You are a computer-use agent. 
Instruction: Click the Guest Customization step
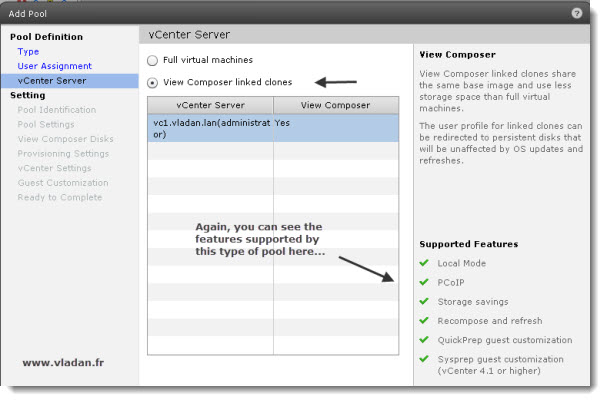click(x=62, y=183)
